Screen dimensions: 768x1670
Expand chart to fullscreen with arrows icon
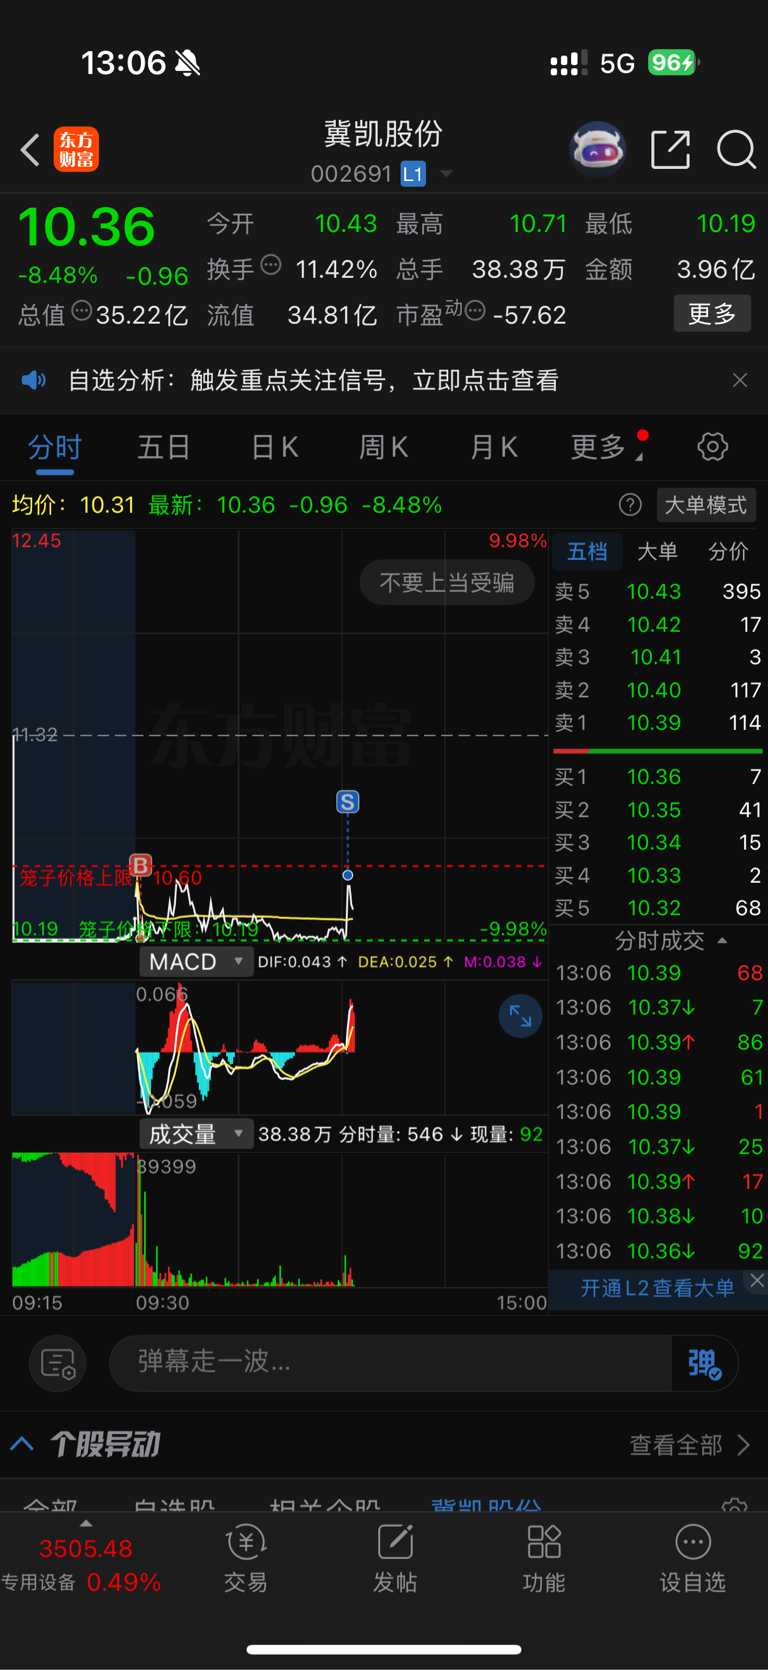click(x=520, y=1017)
